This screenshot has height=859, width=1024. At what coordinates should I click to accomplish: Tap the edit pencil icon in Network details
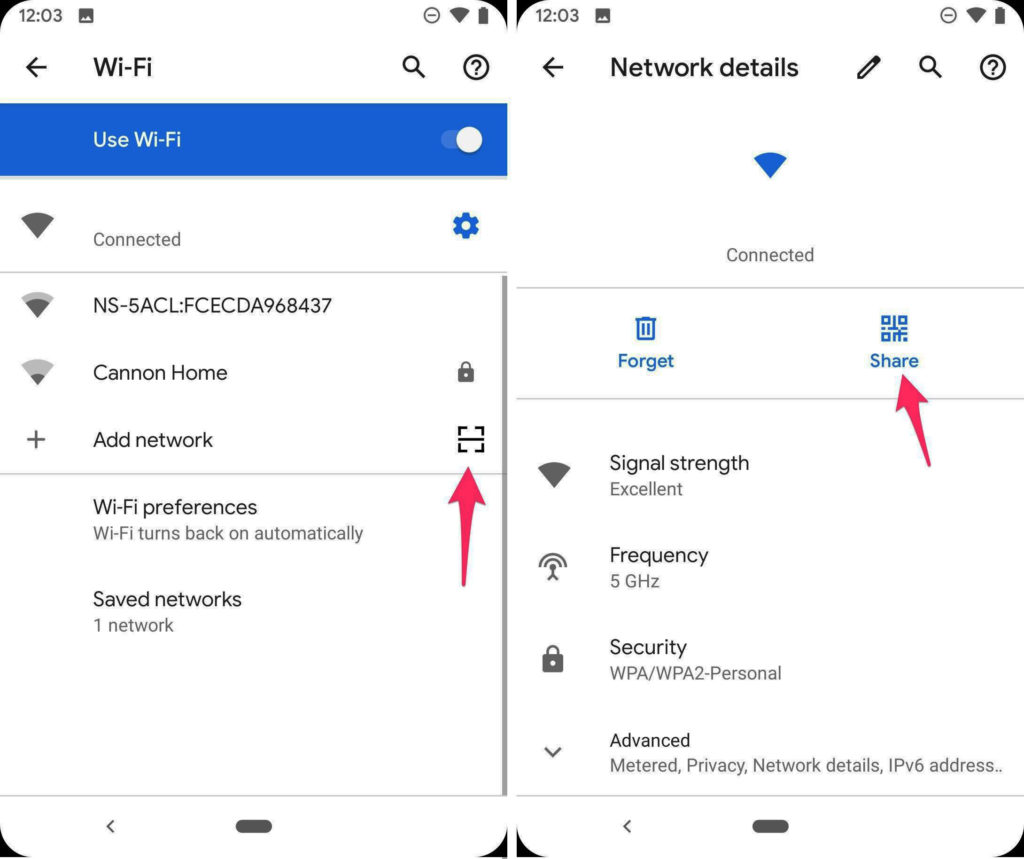(869, 67)
